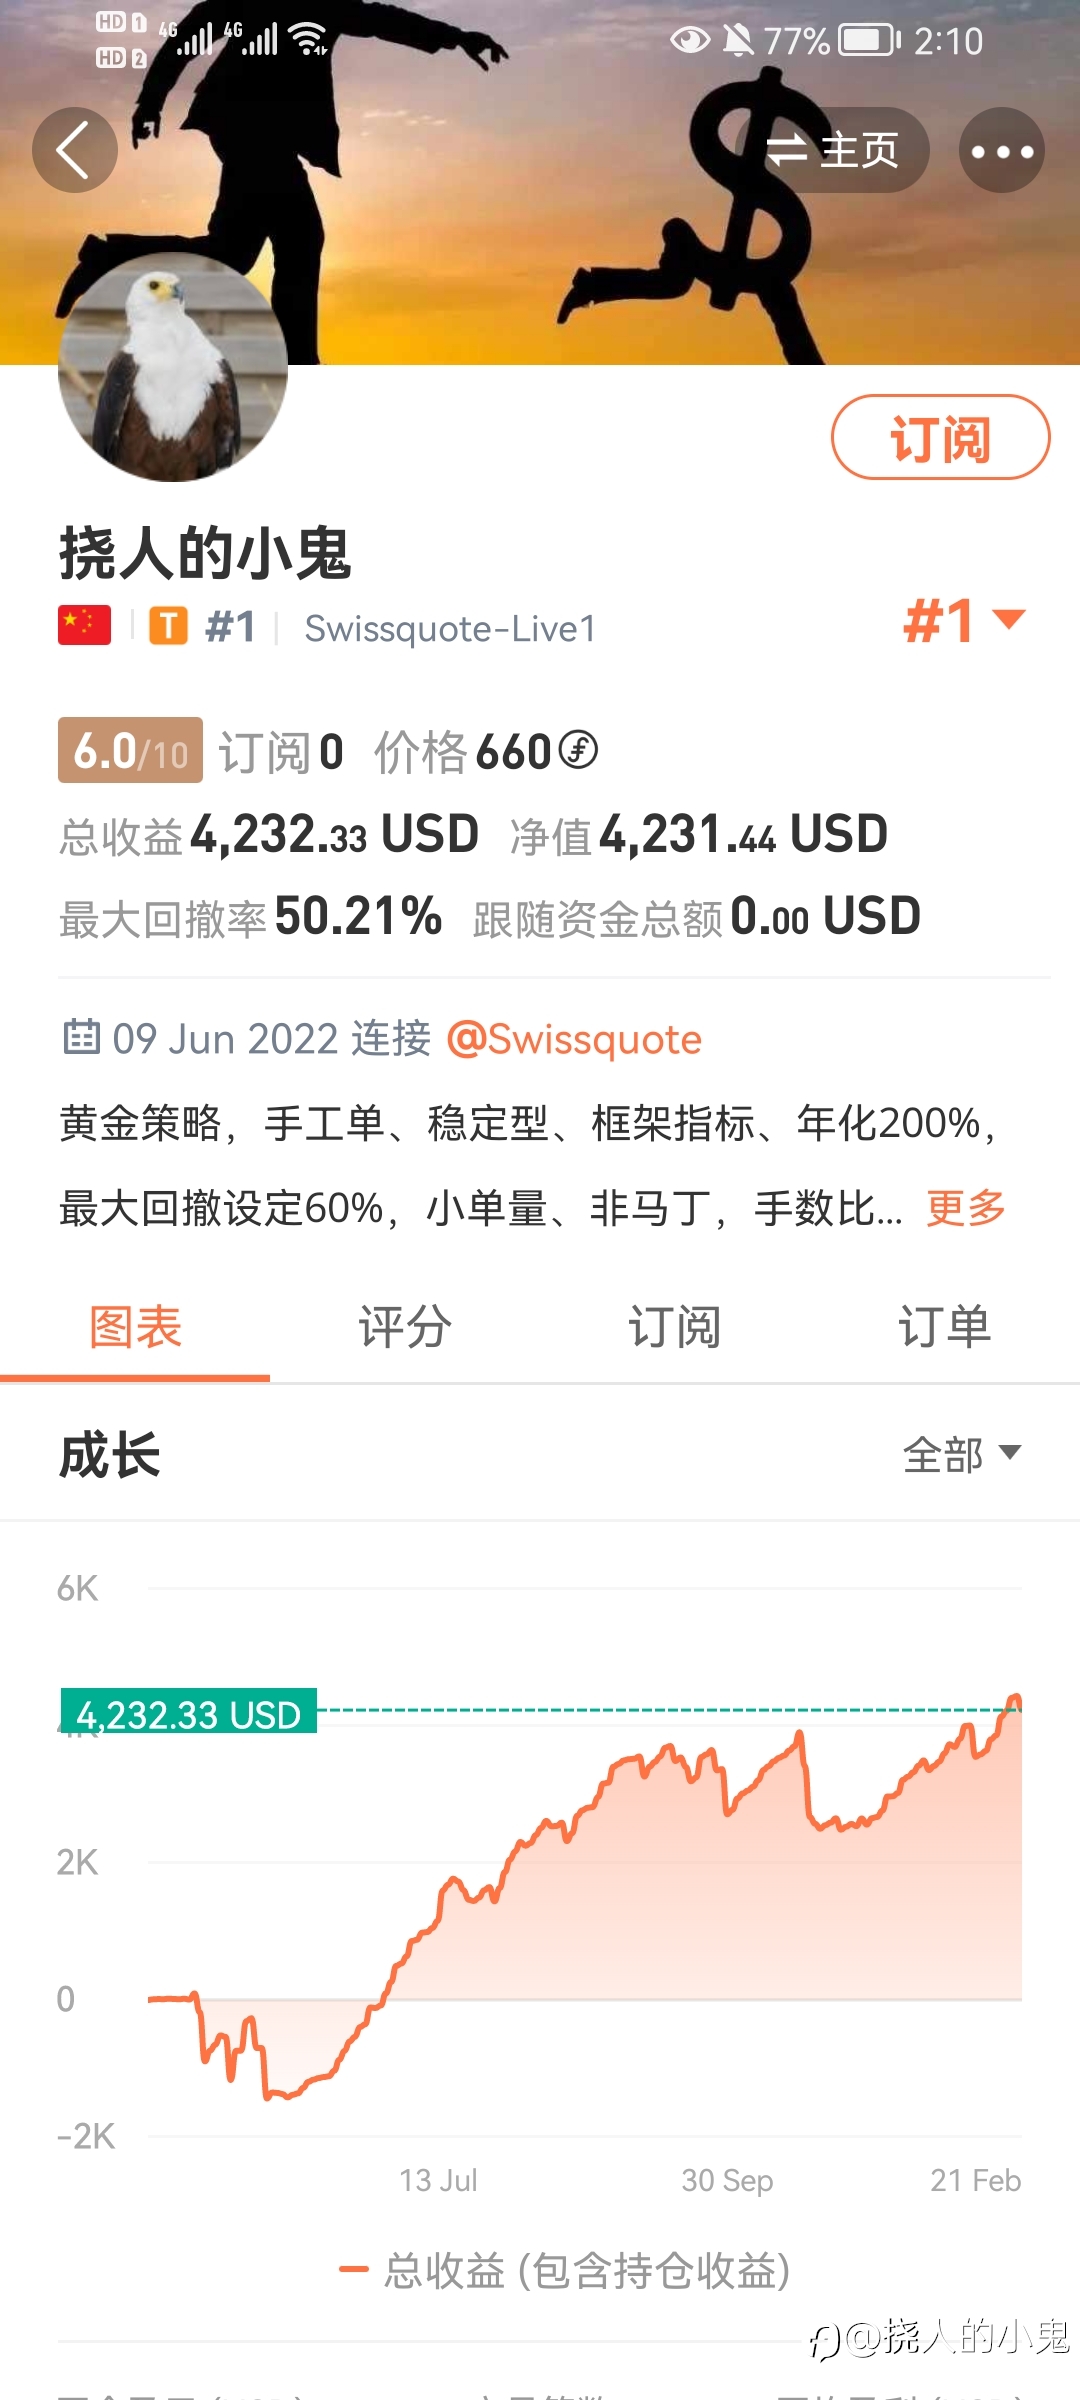Open the three-dots more options menu

(x=1002, y=151)
